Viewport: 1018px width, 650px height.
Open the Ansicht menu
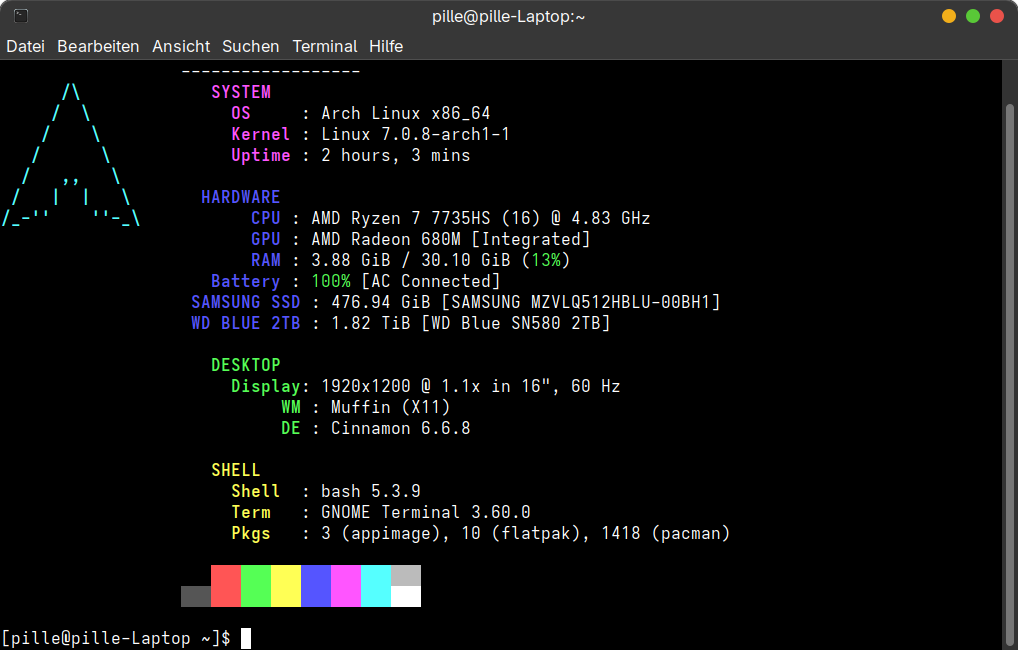[180, 46]
